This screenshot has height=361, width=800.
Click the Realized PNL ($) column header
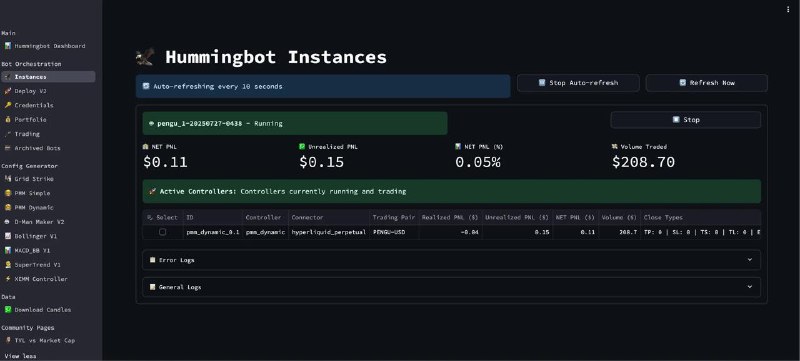coord(450,218)
